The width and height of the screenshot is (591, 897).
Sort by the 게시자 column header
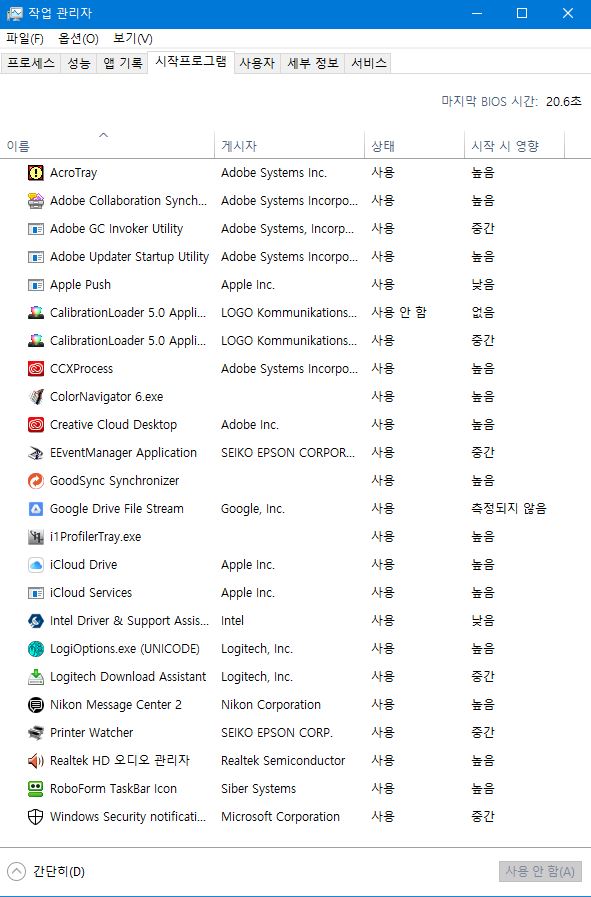(289, 146)
